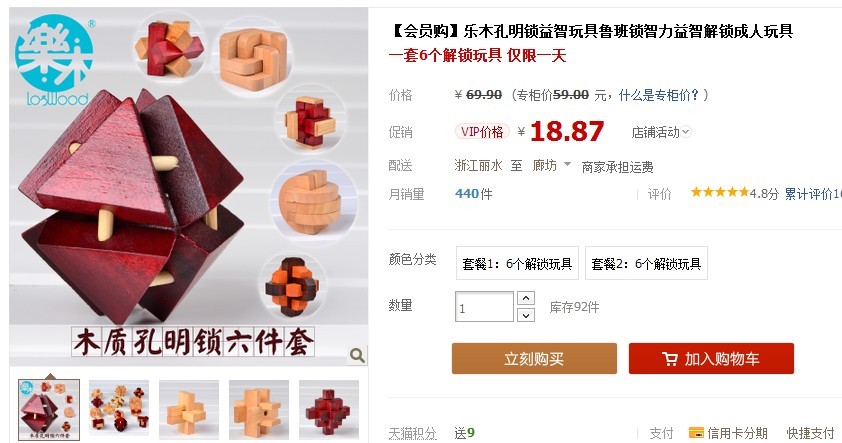Click the quantity input field
This screenshot has height=443, width=842.
pos(484,307)
